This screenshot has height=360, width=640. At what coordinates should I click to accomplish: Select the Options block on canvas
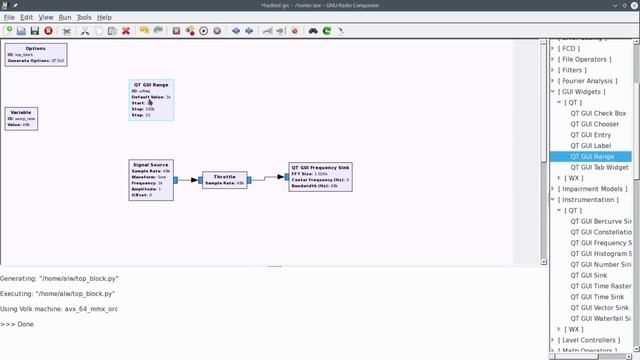click(x=36, y=55)
